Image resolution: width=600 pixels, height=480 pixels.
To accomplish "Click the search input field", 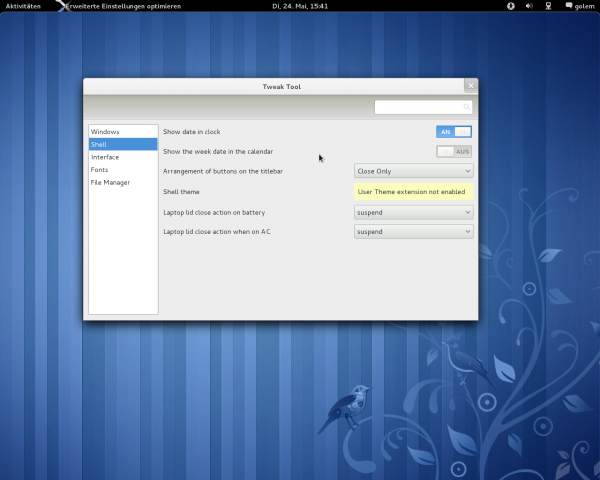I will 418,107.
